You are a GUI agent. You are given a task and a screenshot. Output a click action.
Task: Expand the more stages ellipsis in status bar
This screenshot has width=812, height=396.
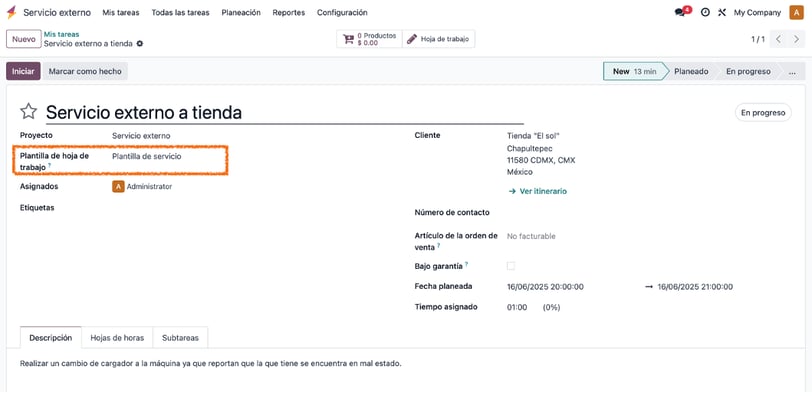[x=792, y=71]
